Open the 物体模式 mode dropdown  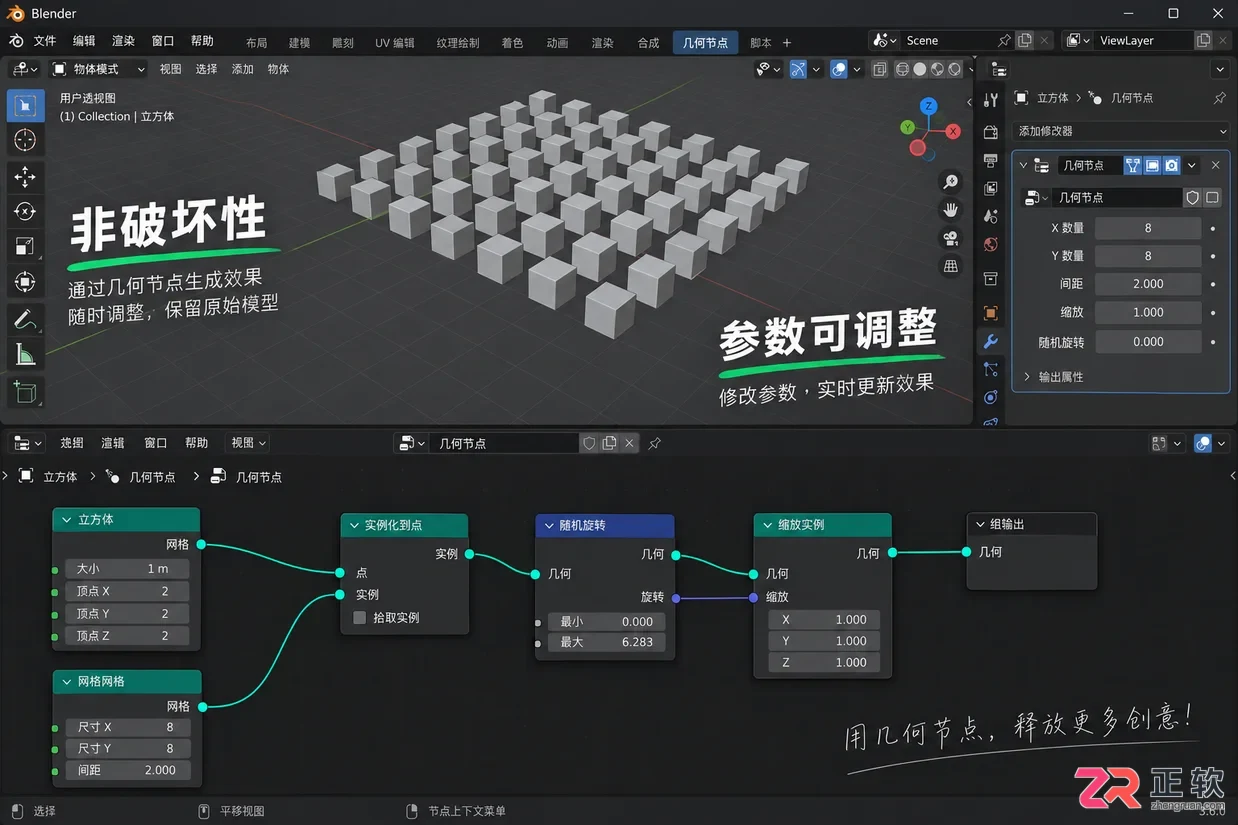point(98,69)
